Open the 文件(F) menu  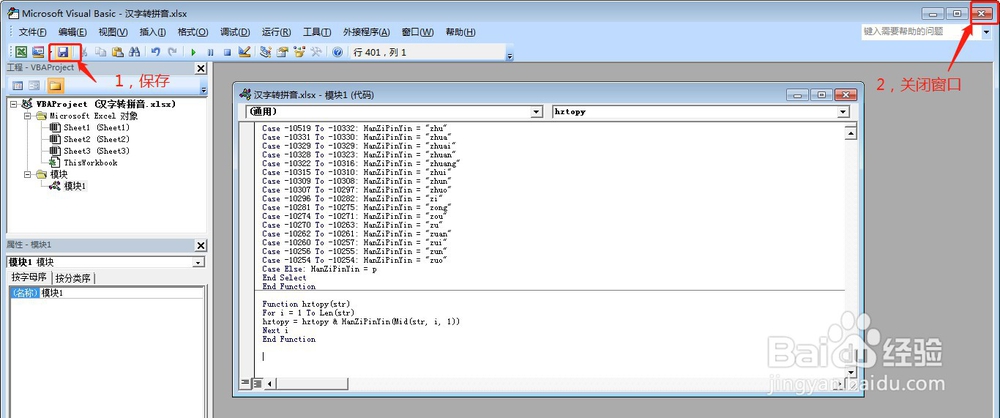tap(33, 33)
